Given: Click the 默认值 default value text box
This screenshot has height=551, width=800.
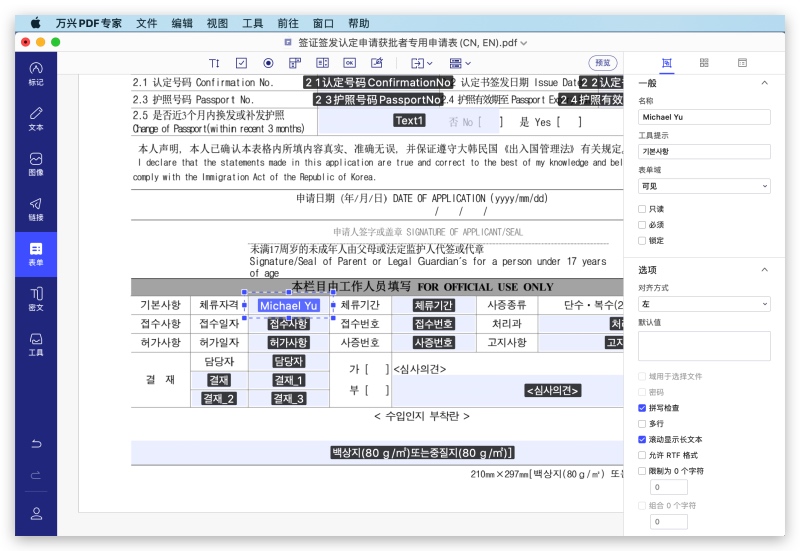Looking at the screenshot, I should click(x=704, y=346).
